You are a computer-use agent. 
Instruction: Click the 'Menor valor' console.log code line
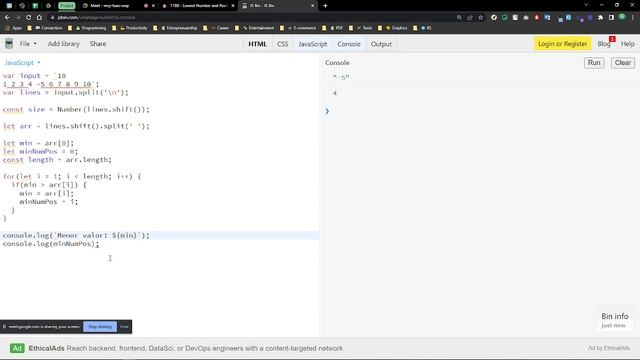76,236
